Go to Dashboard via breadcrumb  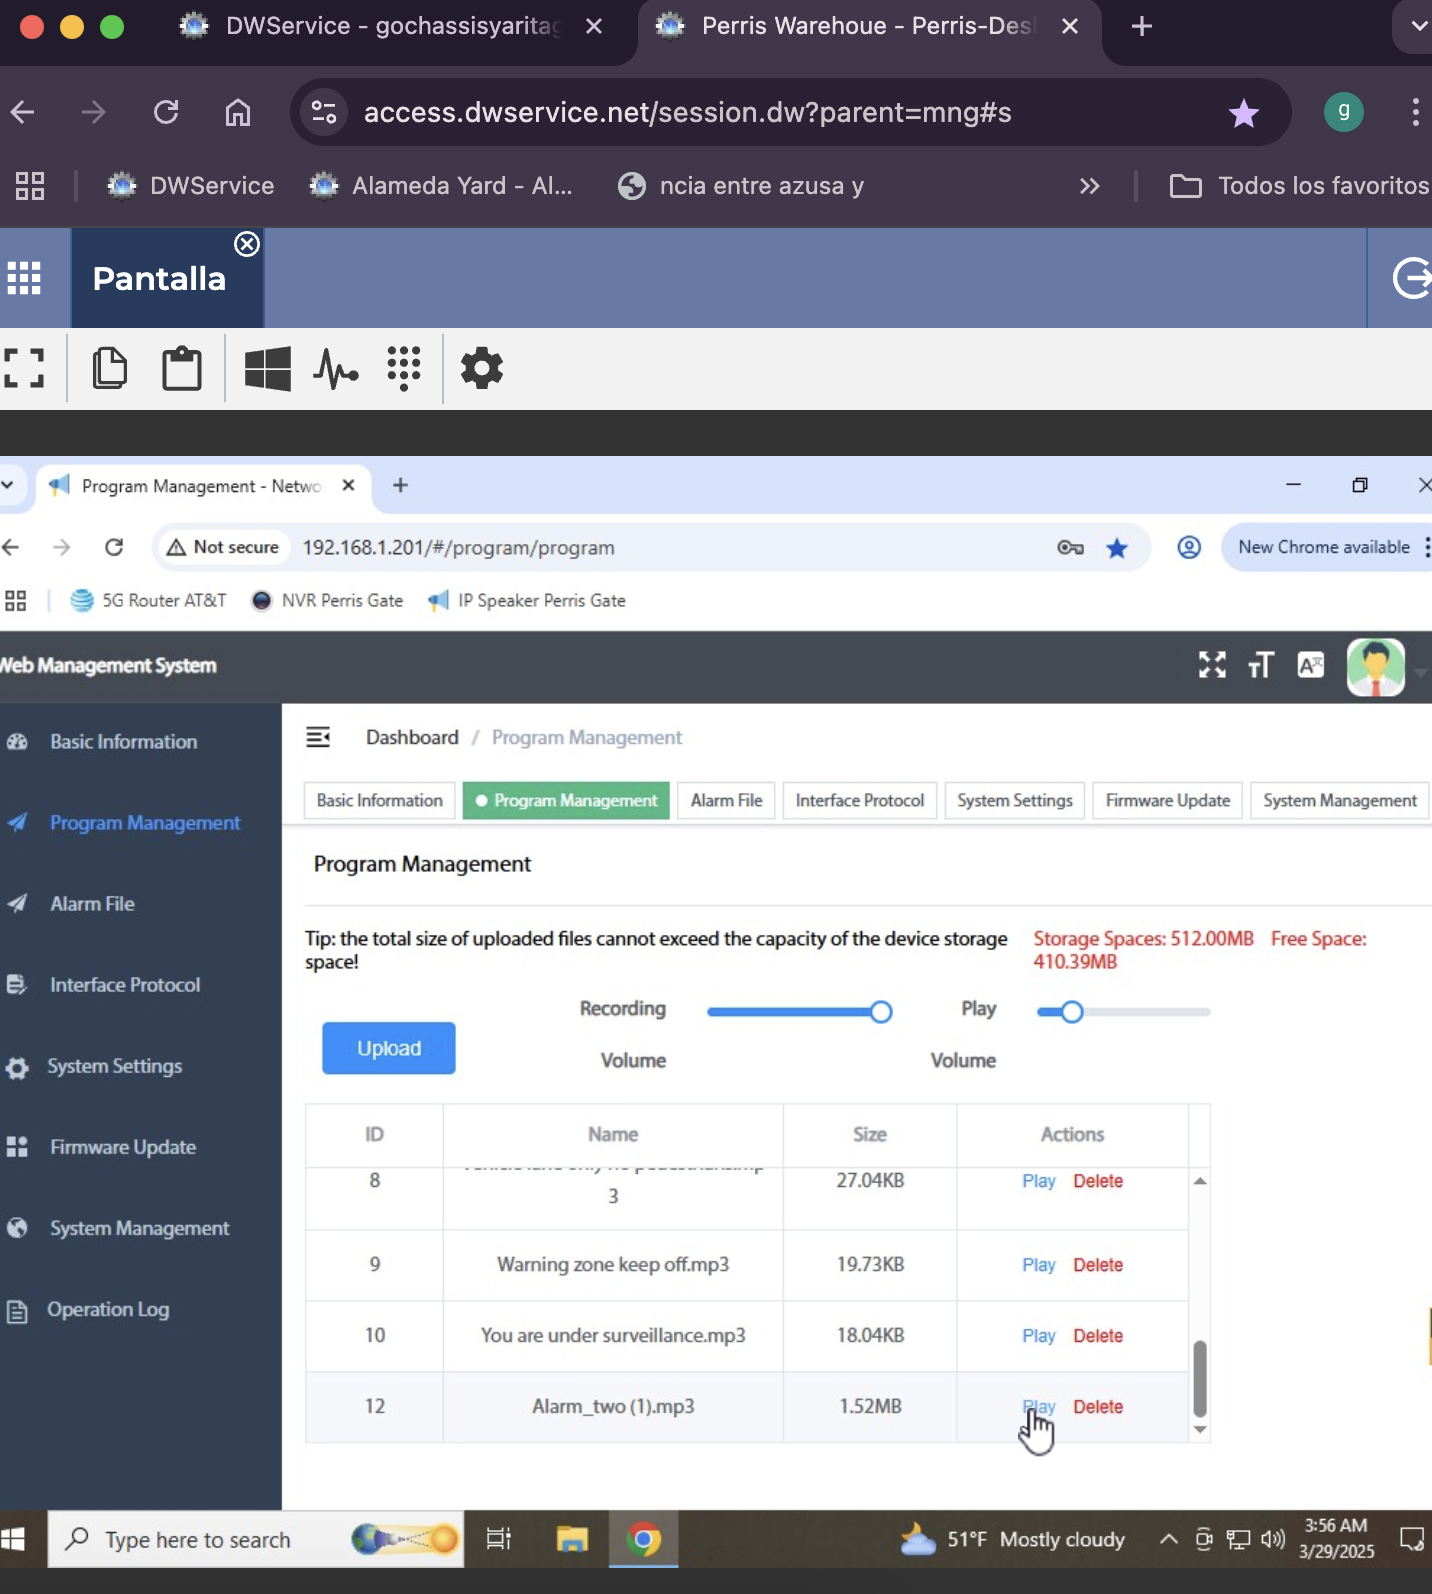click(x=412, y=737)
